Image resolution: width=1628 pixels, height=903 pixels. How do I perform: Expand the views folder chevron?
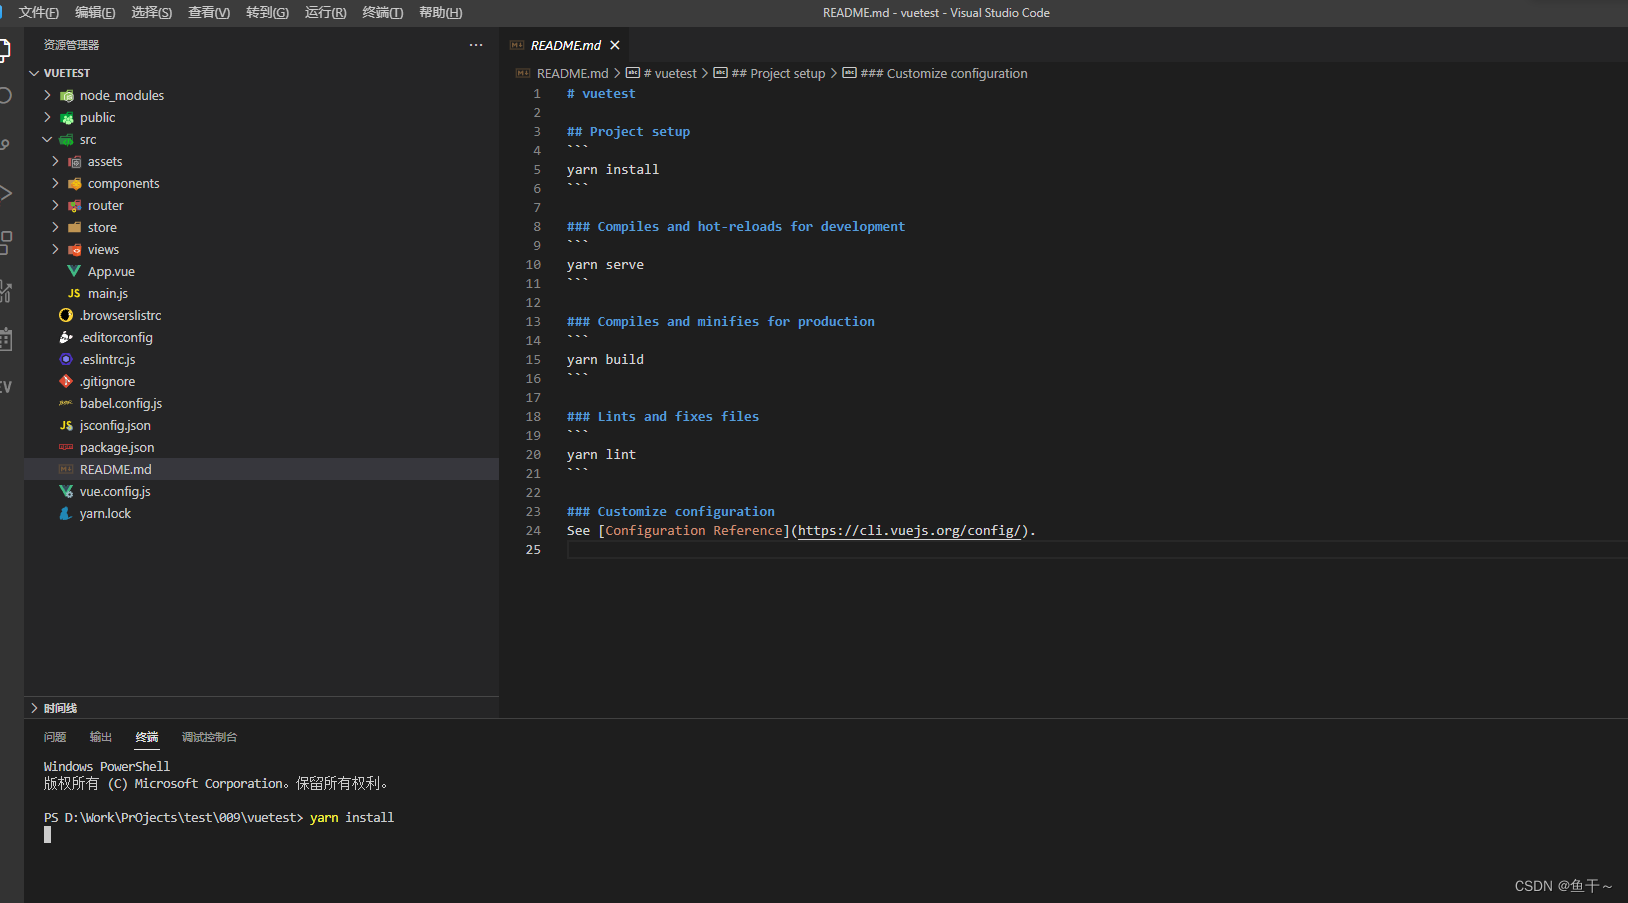click(55, 249)
